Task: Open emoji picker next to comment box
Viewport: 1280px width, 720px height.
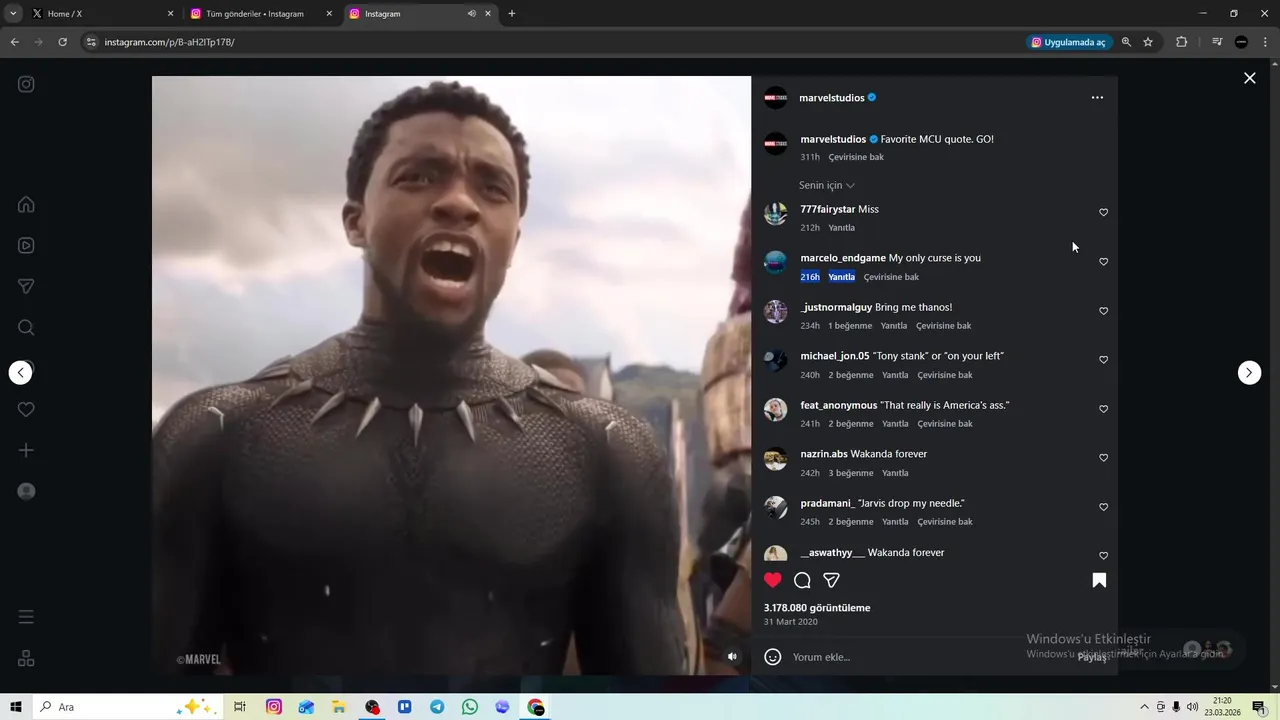Action: coord(772,657)
